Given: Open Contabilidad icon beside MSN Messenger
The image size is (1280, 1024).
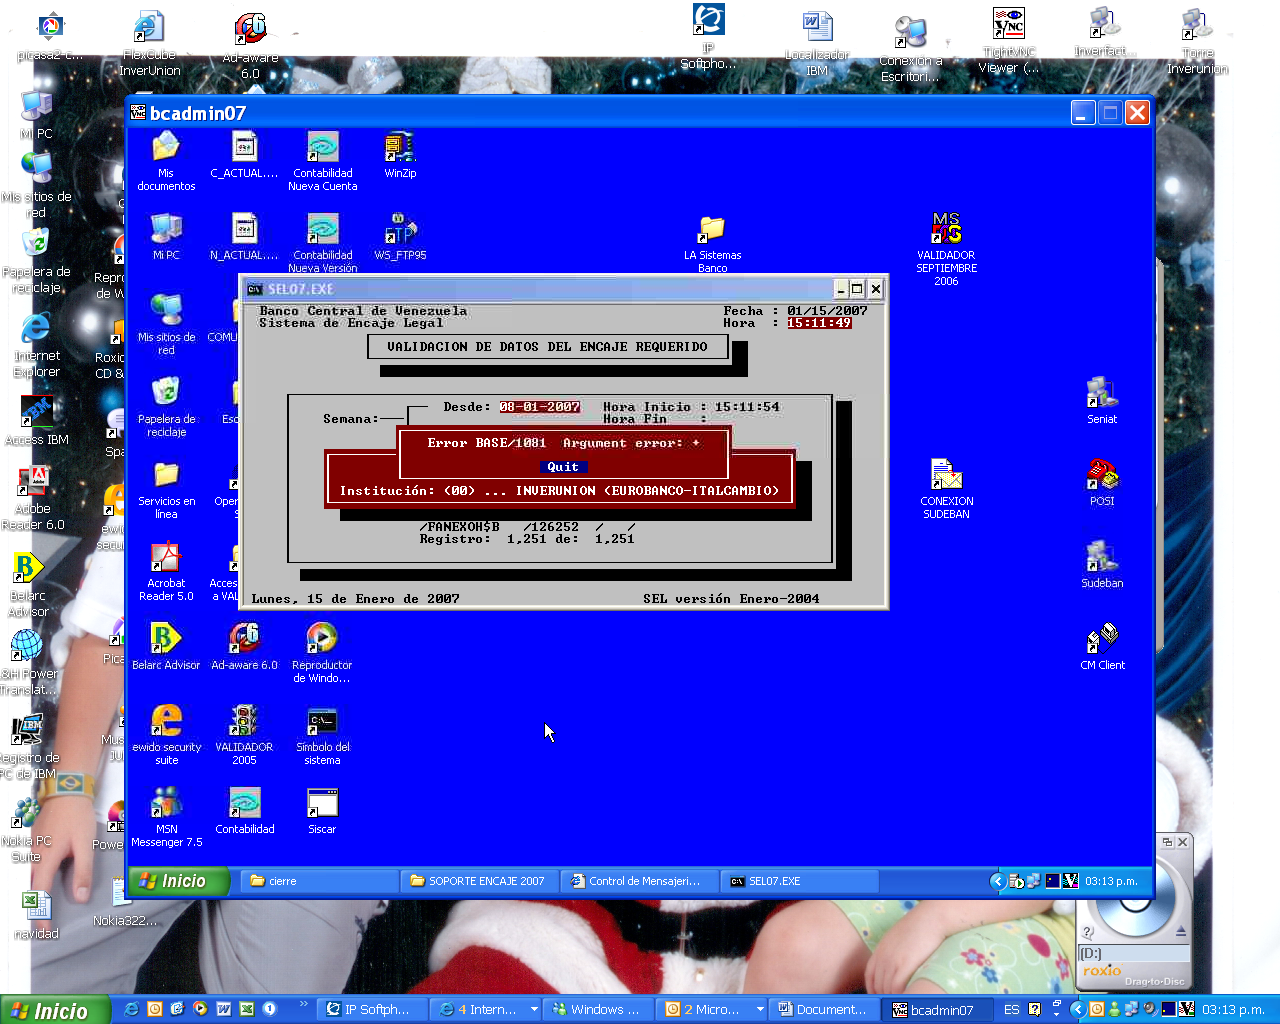Looking at the screenshot, I should tap(244, 811).
